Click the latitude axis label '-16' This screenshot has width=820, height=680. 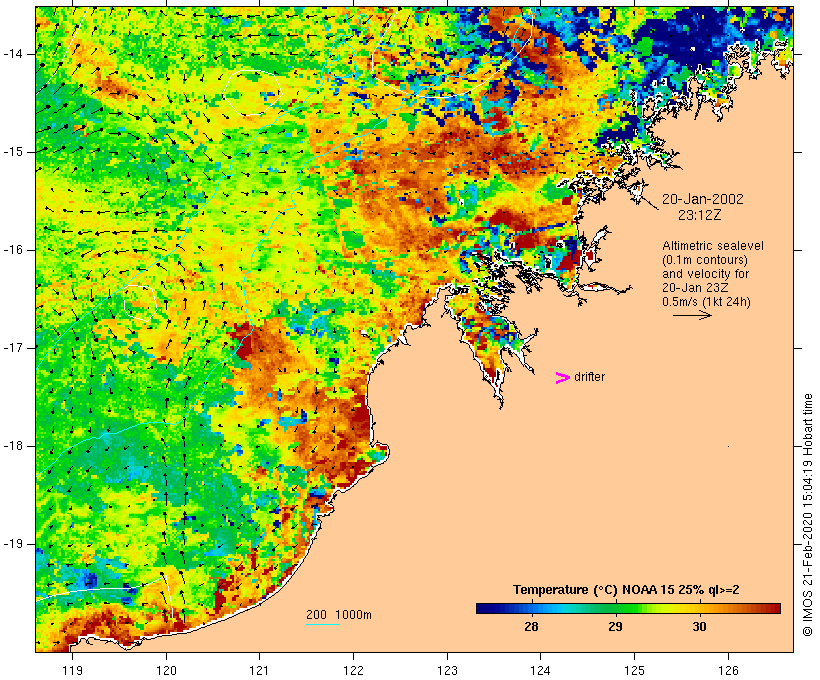12,250
